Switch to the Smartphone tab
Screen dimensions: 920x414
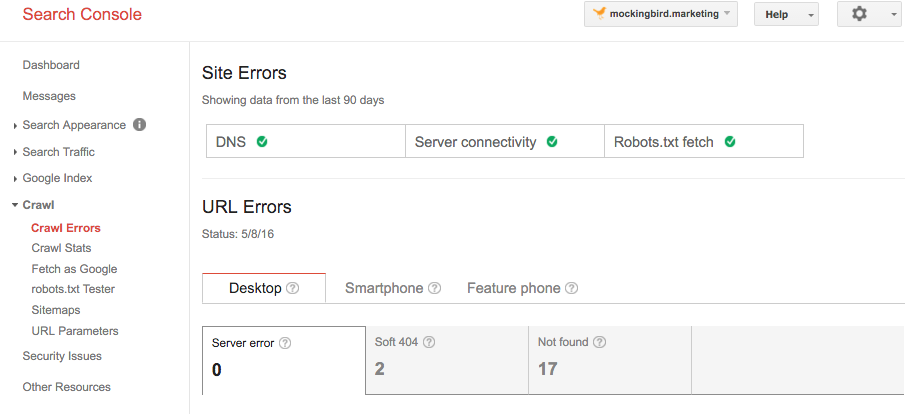[393, 289]
